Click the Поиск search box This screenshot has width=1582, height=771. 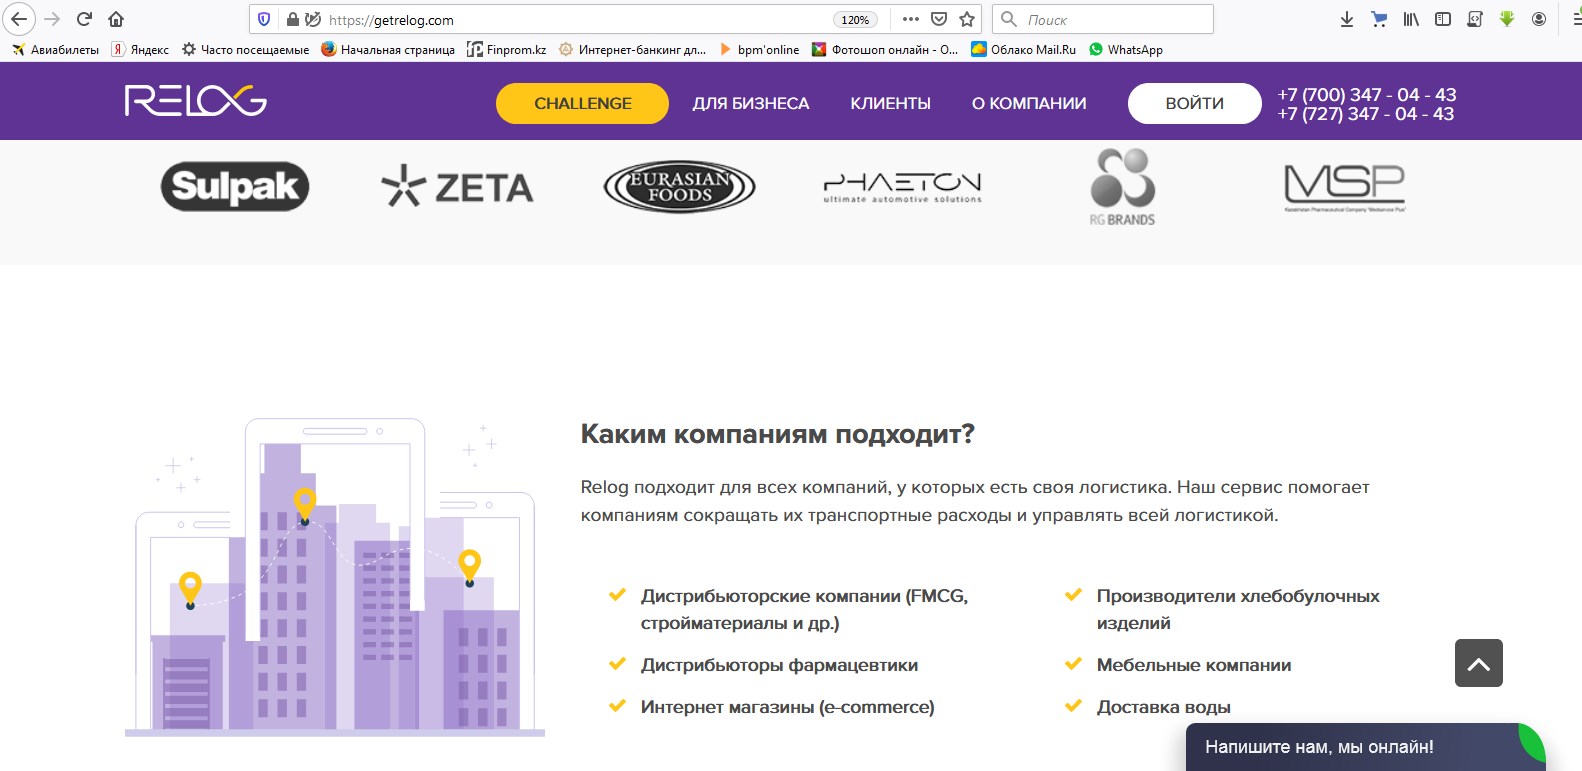[x=1103, y=19]
